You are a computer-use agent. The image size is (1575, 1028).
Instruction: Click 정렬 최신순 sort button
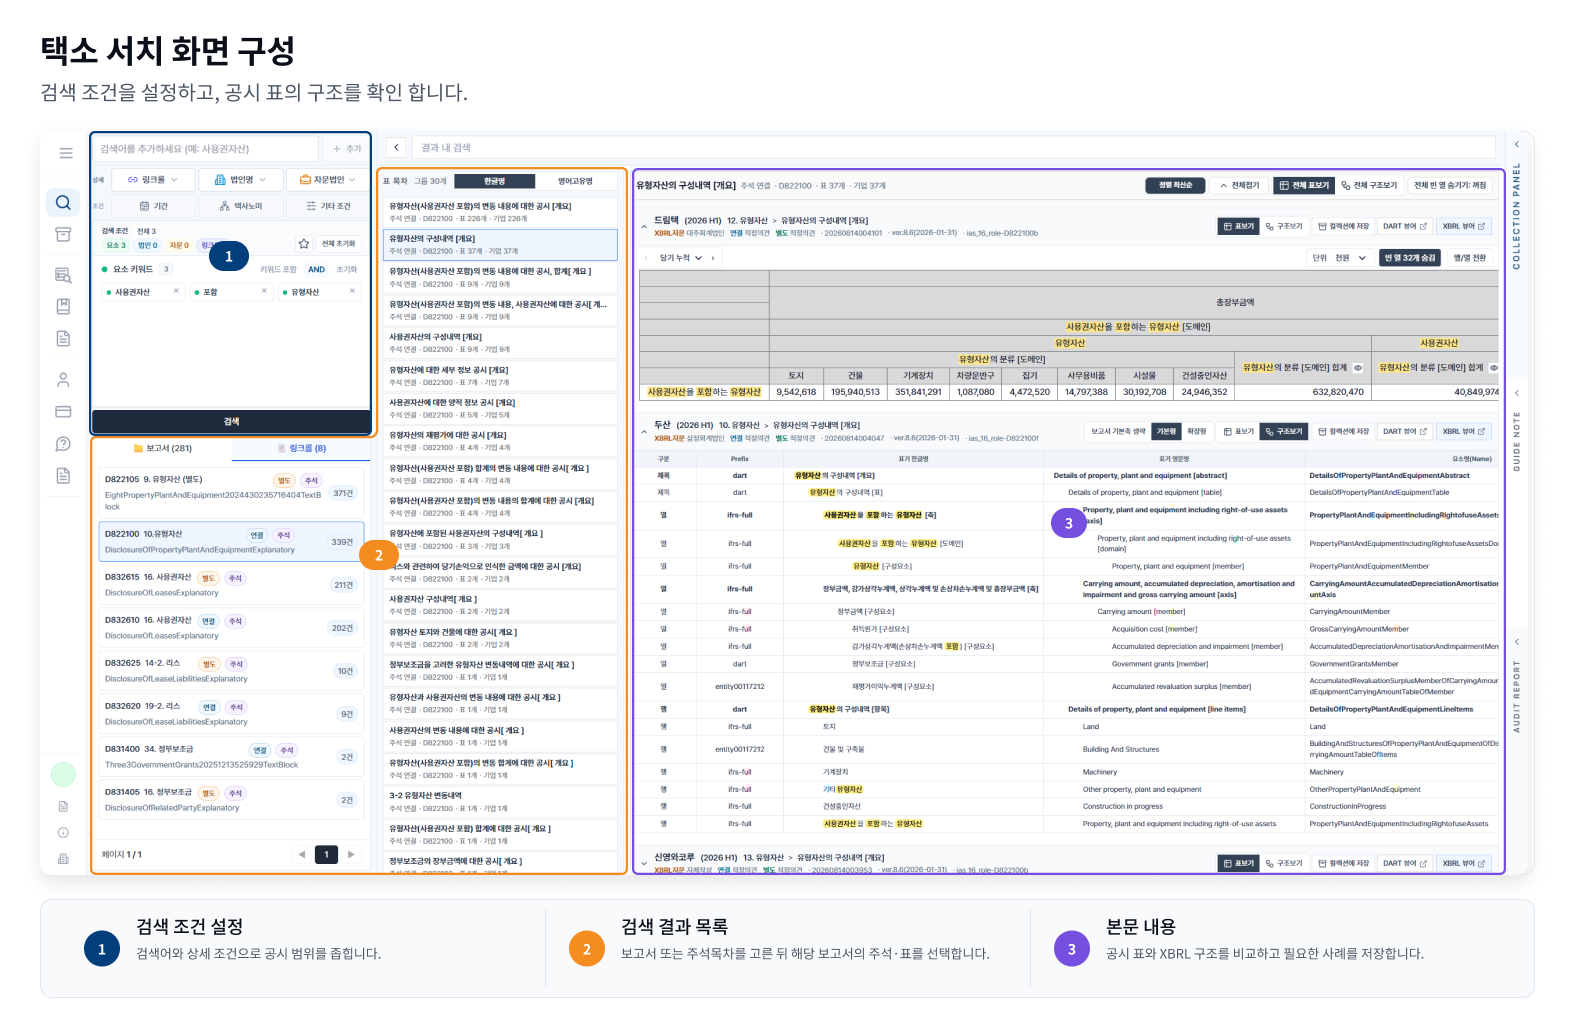coord(1175,185)
